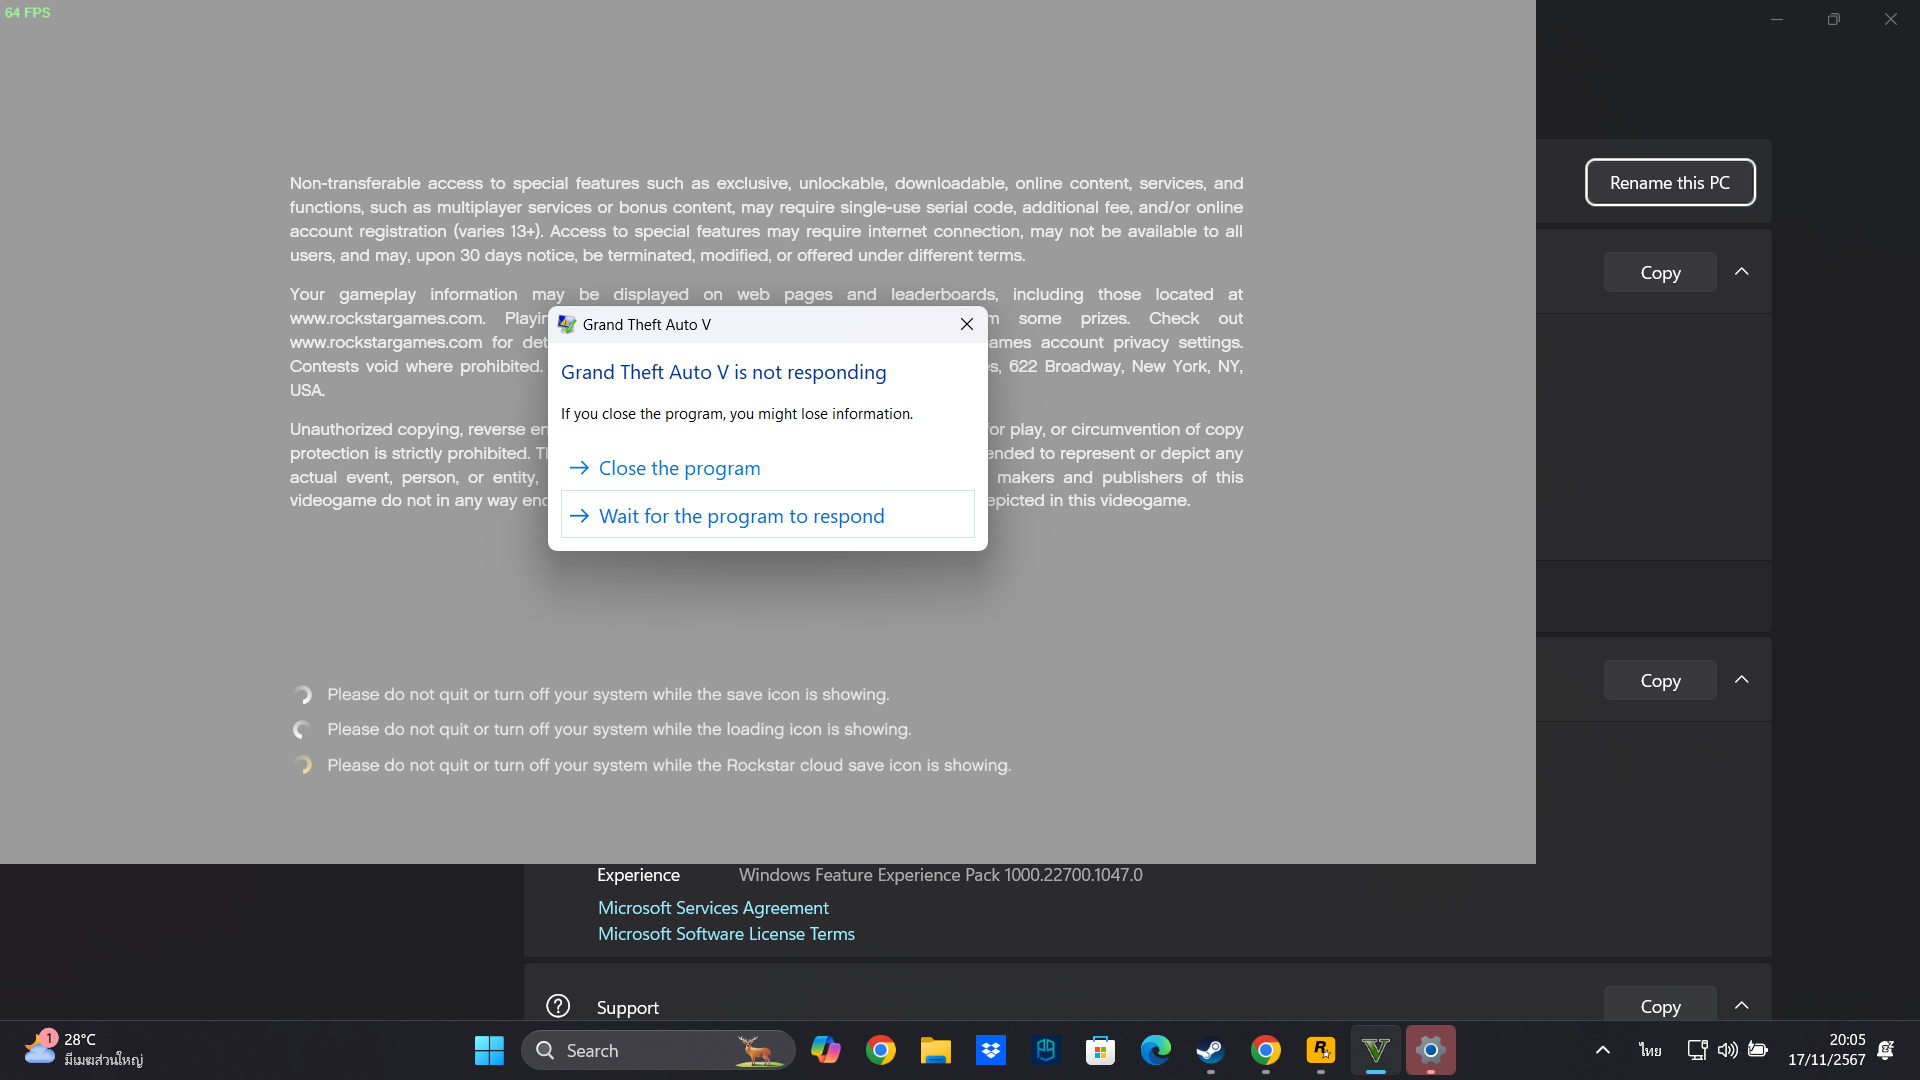Minimize the Settings window

click(1777, 19)
